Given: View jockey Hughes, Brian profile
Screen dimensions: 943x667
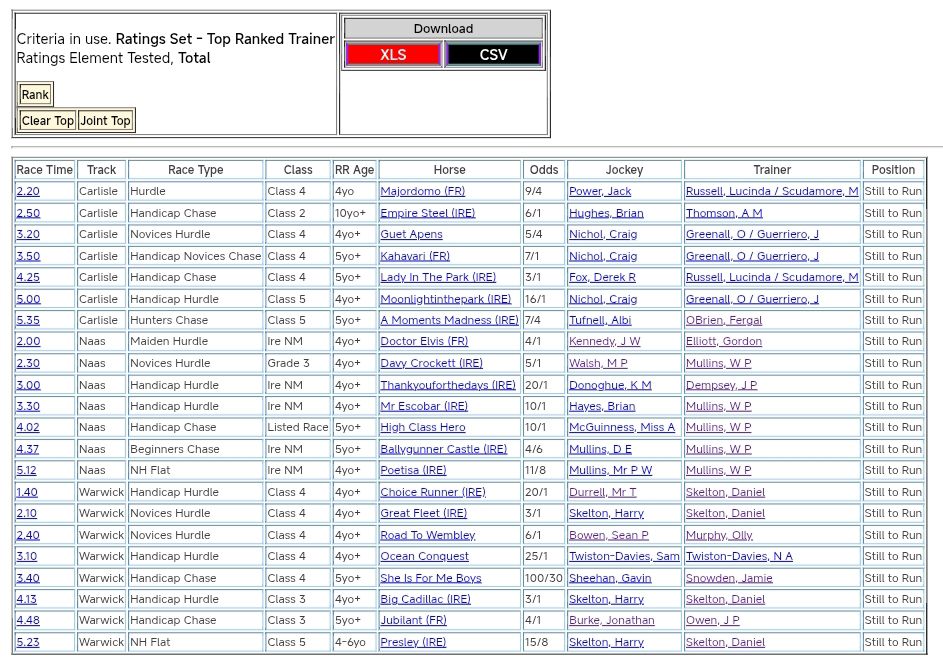Looking at the screenshot, I should coord(605,213).
